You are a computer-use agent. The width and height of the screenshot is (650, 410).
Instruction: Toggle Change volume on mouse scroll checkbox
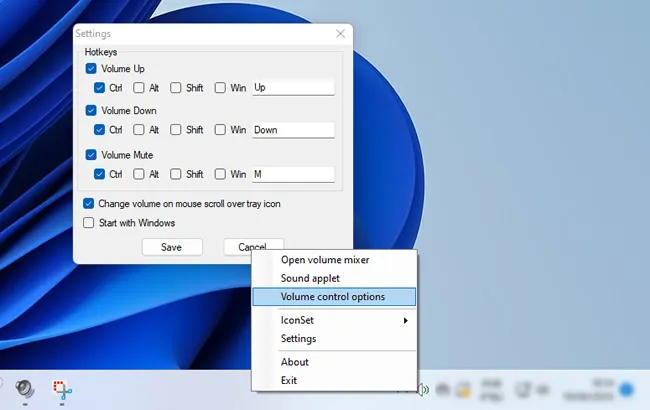[88, 204]
